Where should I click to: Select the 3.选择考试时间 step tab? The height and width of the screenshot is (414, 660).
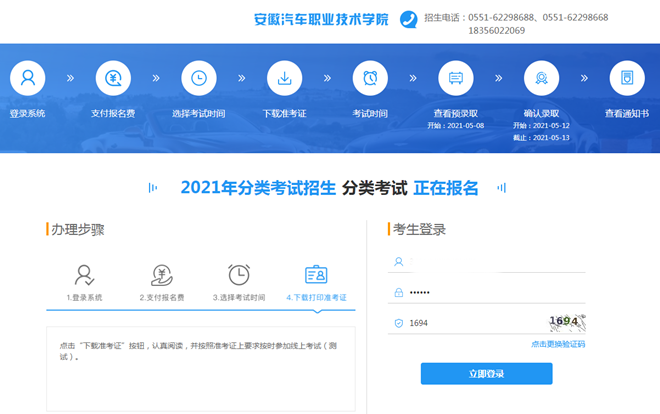(239, 282)
